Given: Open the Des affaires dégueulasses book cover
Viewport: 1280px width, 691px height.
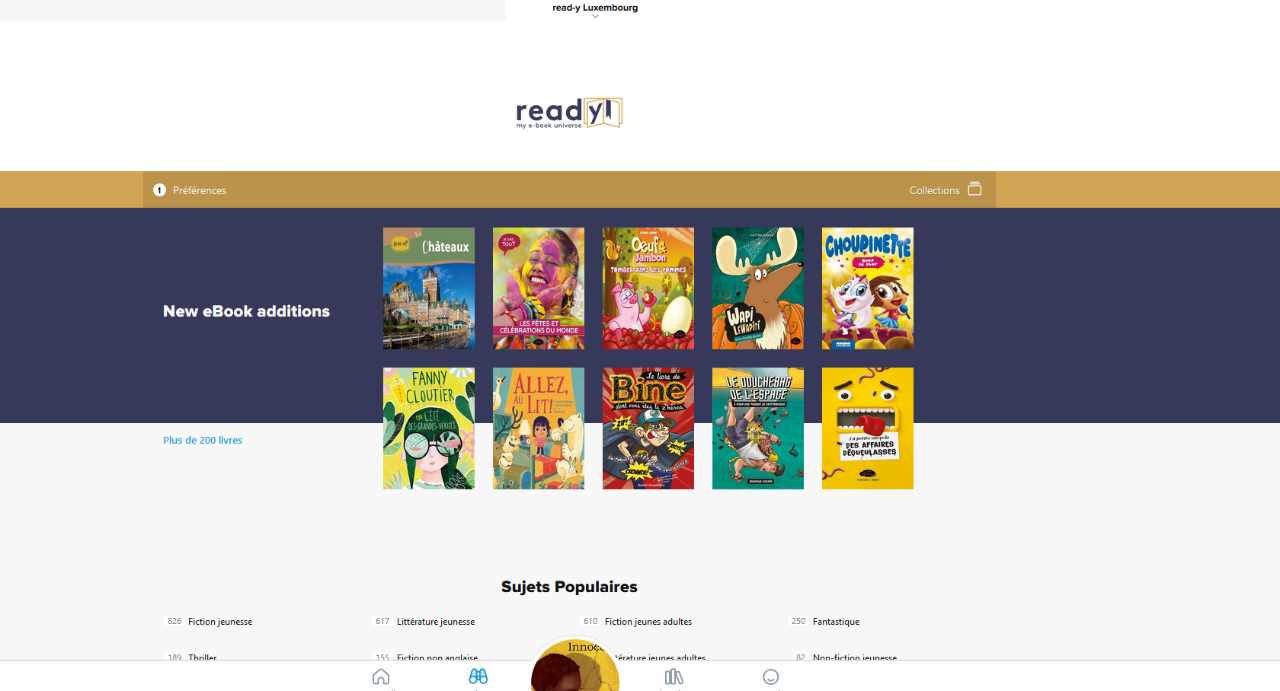Looking at the screenshot, I should pos(868,428).
